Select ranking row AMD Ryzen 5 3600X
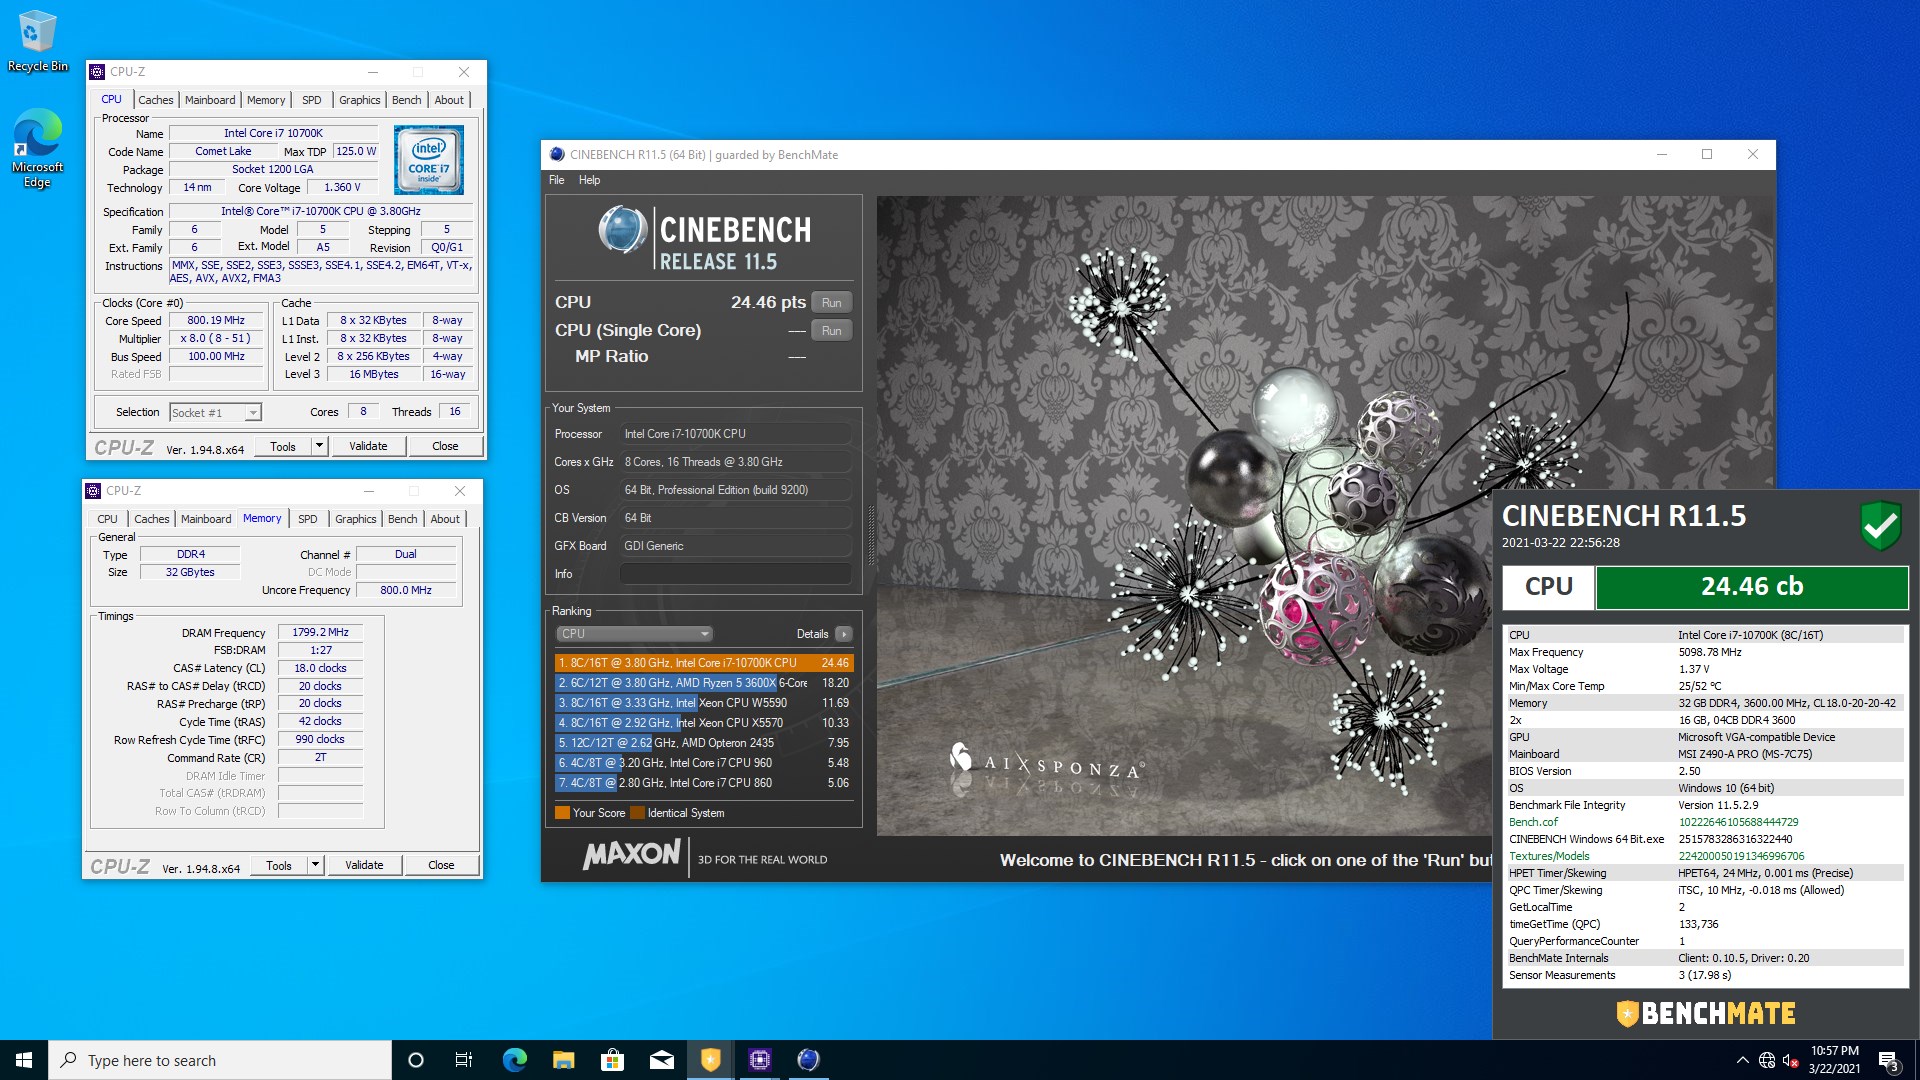The width and height of the screenshot is (1920, 1080). (704, 683)
